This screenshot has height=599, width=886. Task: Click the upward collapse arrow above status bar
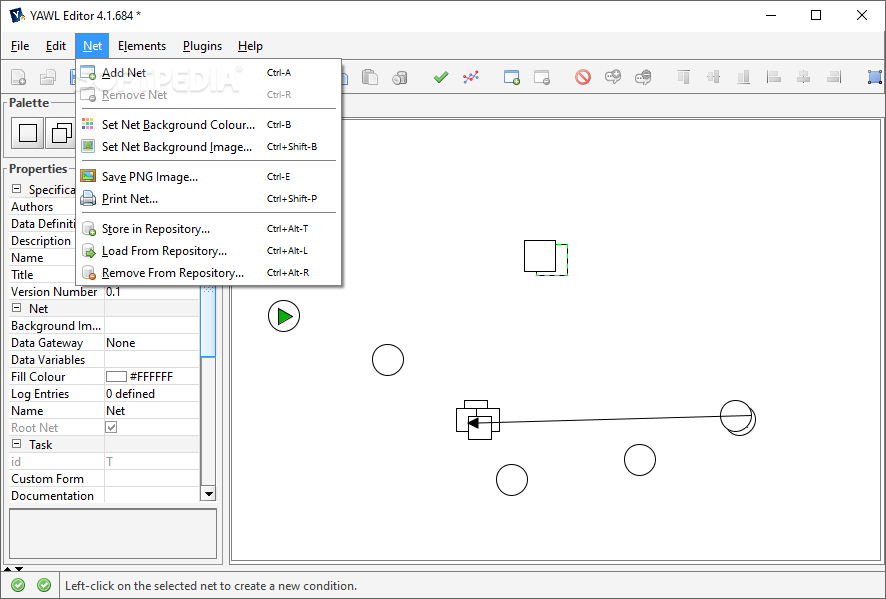8,568
